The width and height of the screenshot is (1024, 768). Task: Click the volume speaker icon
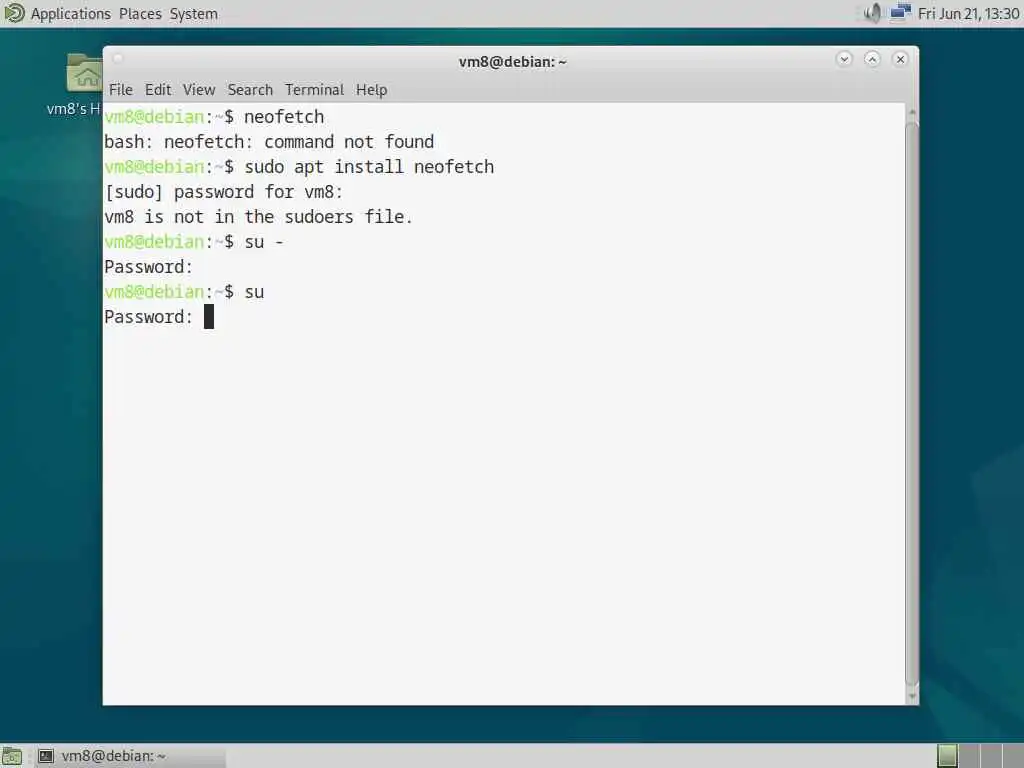(872, 13)
